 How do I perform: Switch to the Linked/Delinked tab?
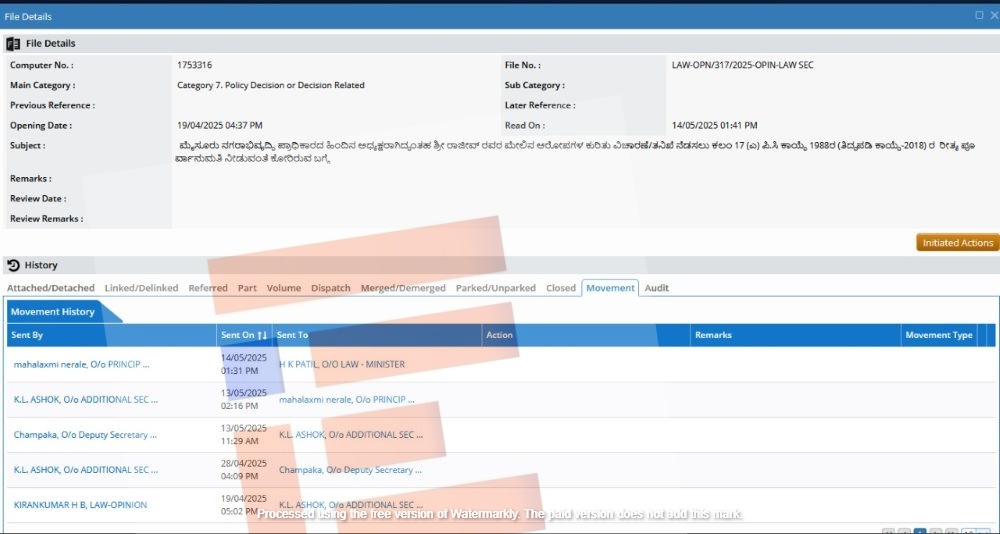tap(141, 288)
